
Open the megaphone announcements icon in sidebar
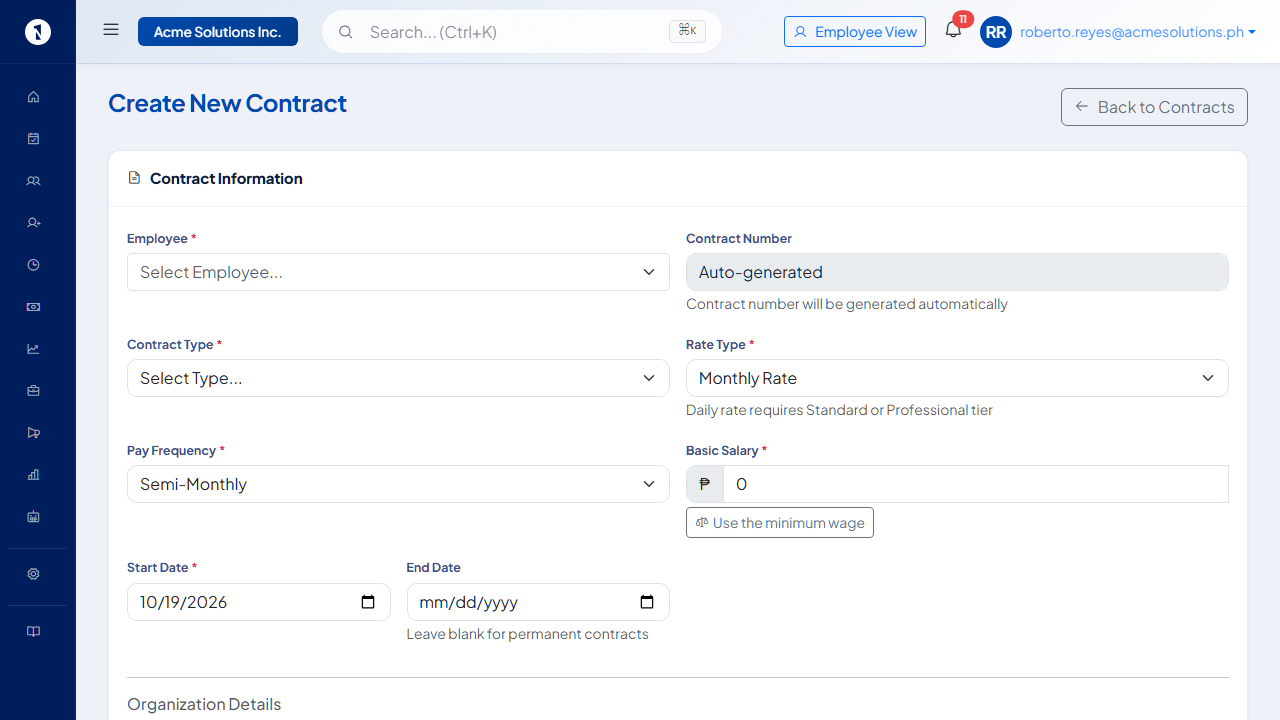tap(33, 433)
